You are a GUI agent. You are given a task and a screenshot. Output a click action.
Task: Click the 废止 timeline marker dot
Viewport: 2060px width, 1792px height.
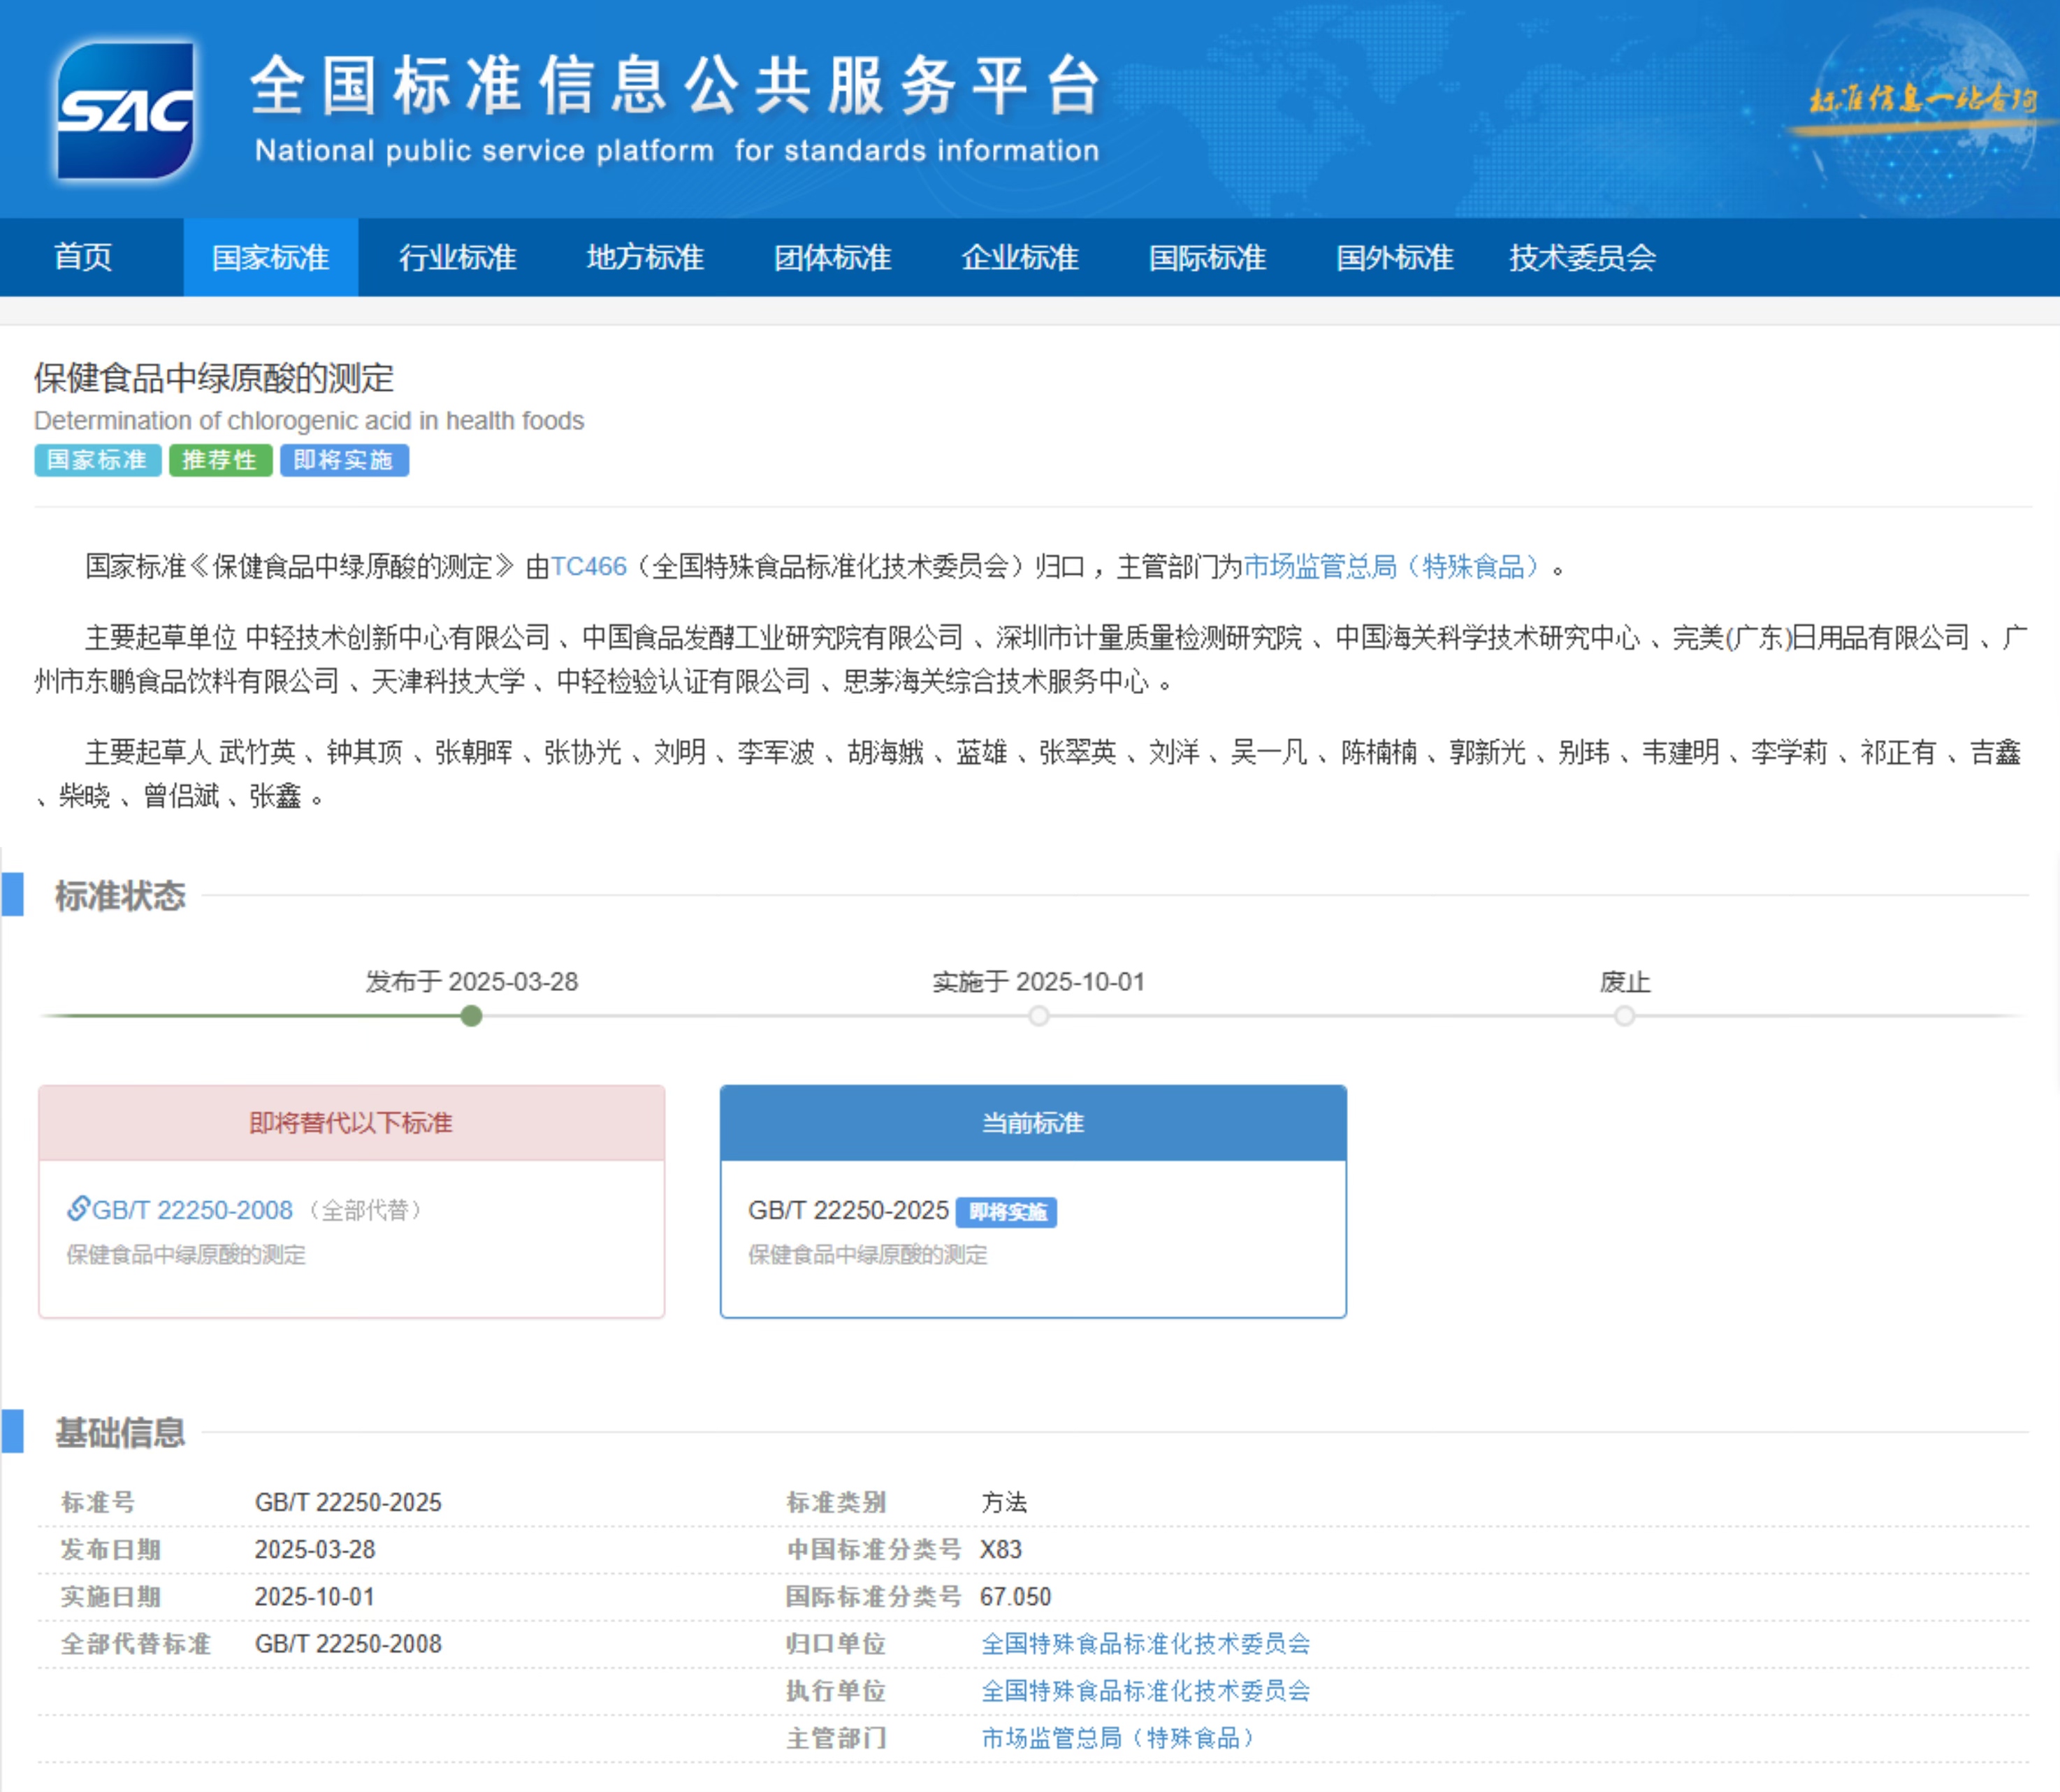pos(1625,1016)
